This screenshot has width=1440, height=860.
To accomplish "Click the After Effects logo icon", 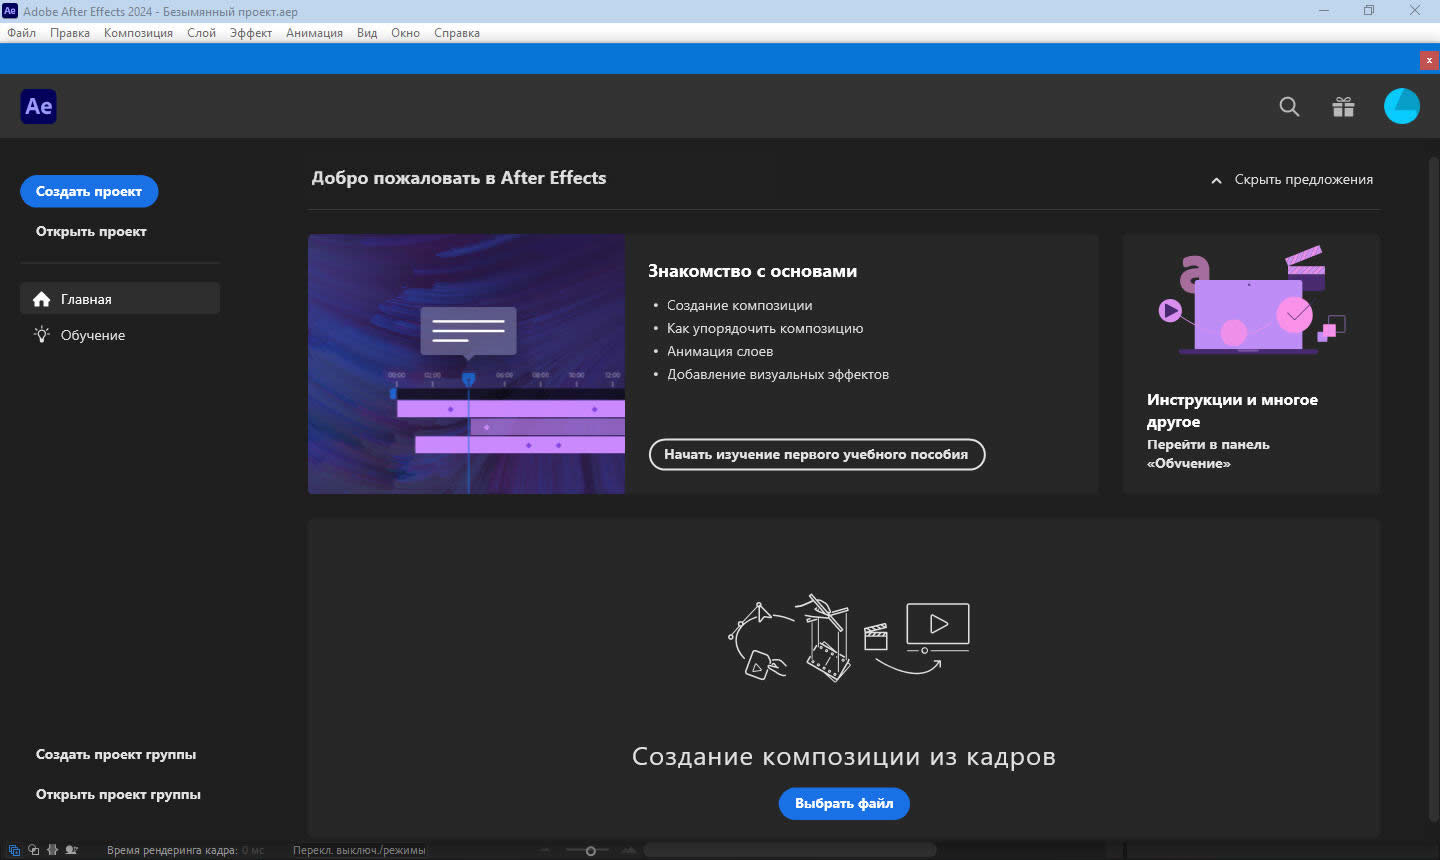I will [x=38, y=106].
